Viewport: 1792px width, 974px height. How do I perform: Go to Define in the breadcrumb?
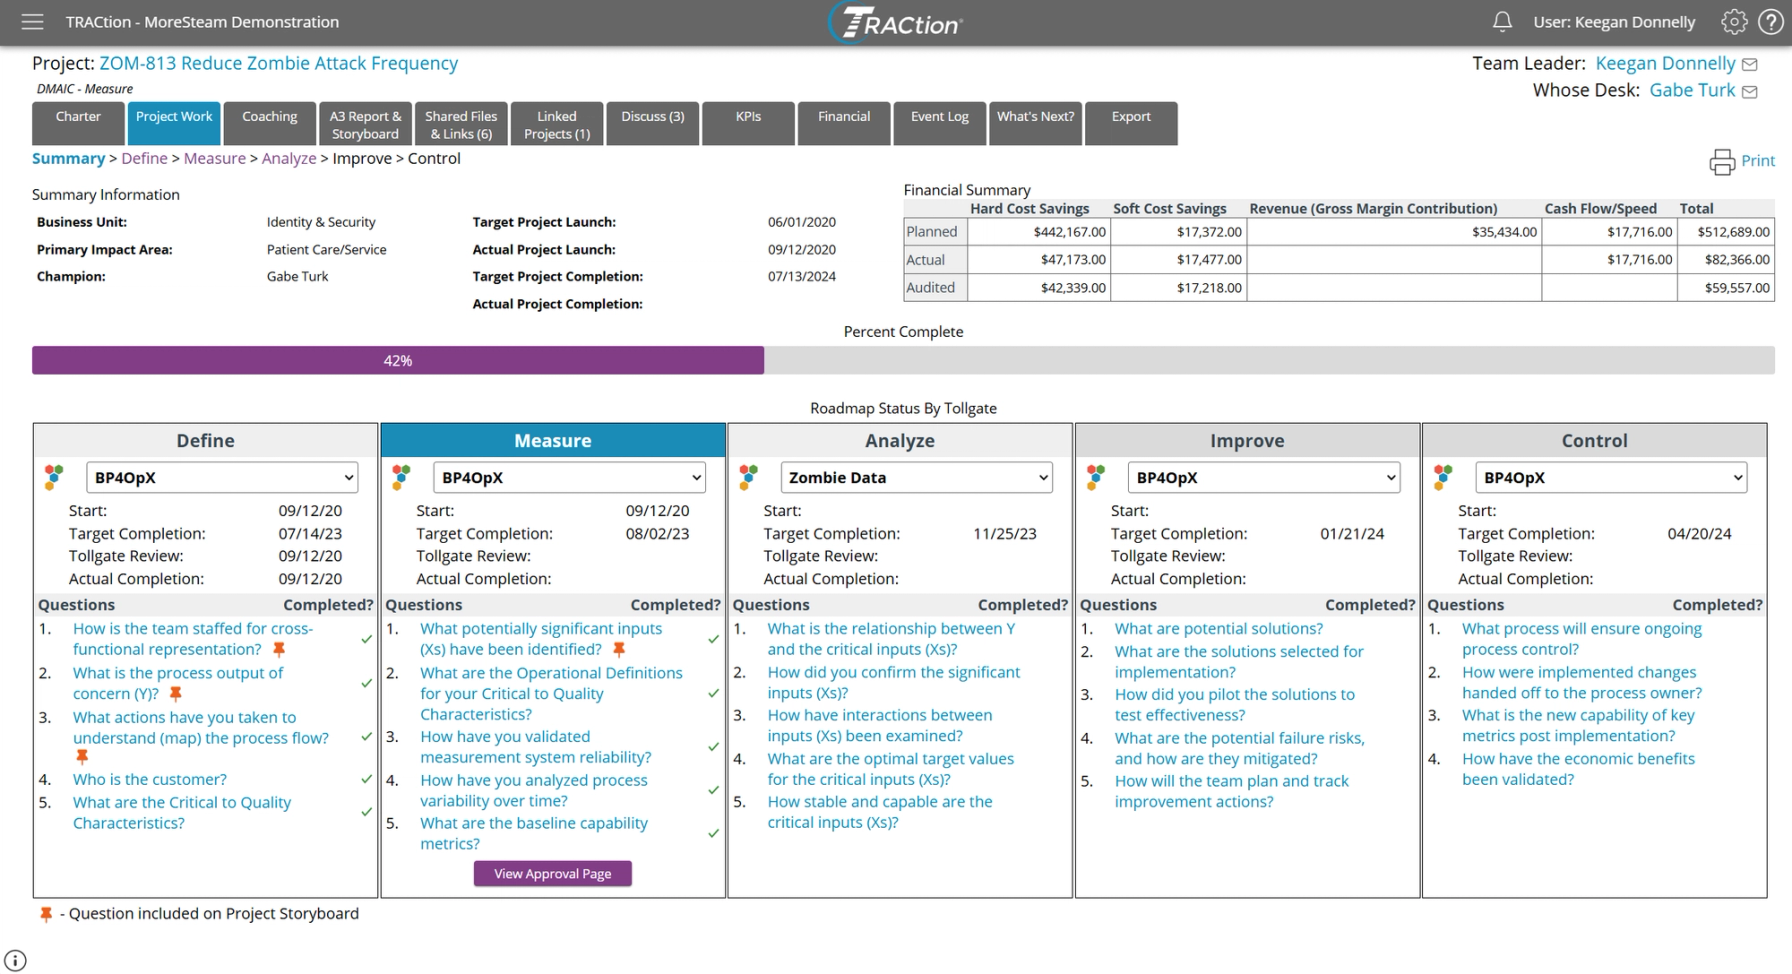[x=144, y=158]
